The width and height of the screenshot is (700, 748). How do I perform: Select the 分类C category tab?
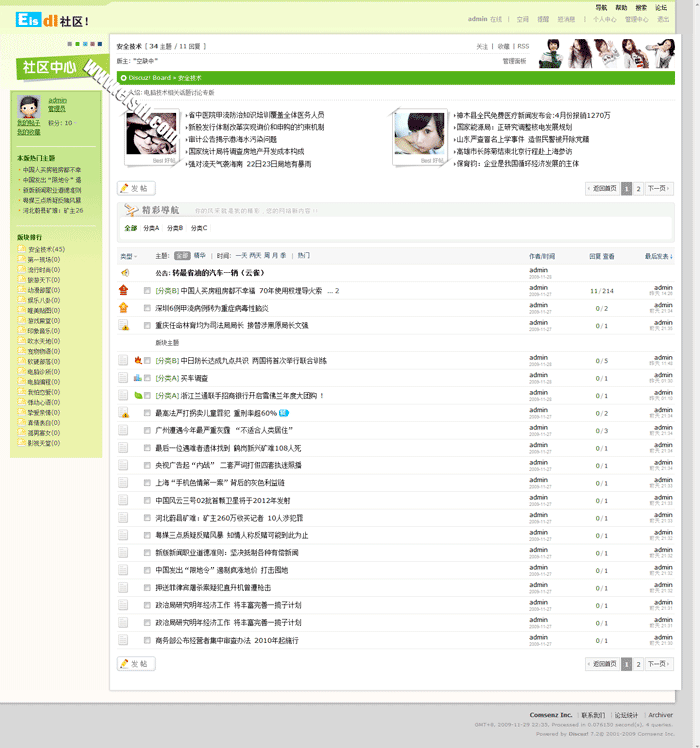coord(199,228)
